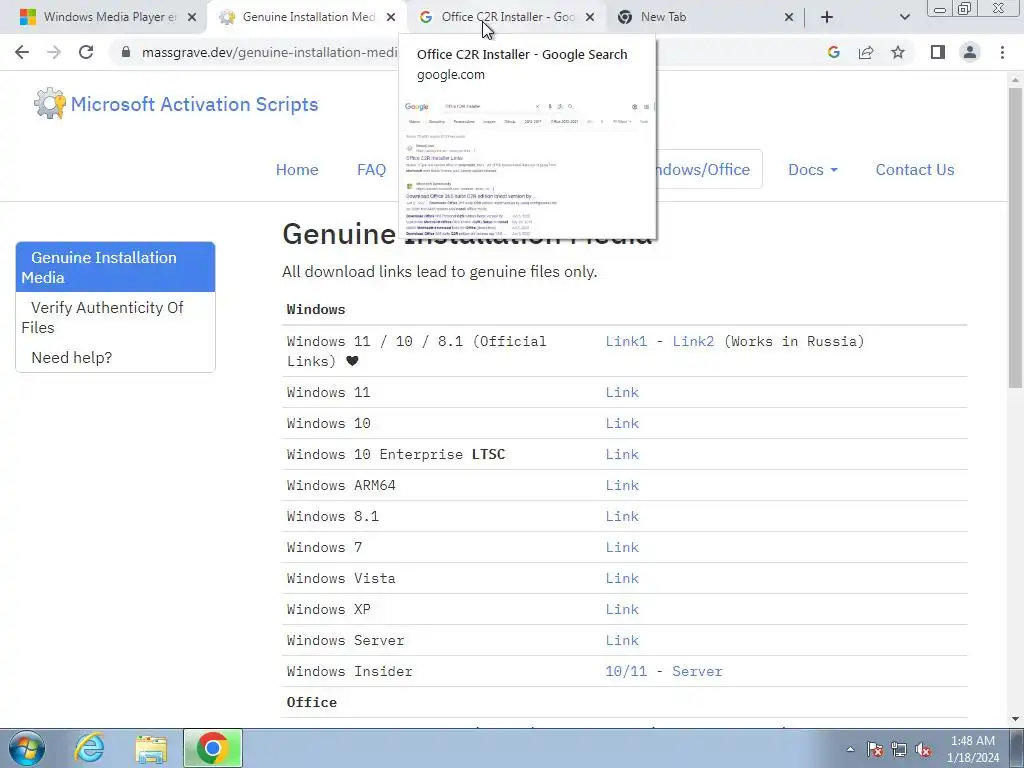The width and height of the screenshot is (1024, 768).
Task: Launch Internet Explorer from the taskbar
Action: (89, 748)
